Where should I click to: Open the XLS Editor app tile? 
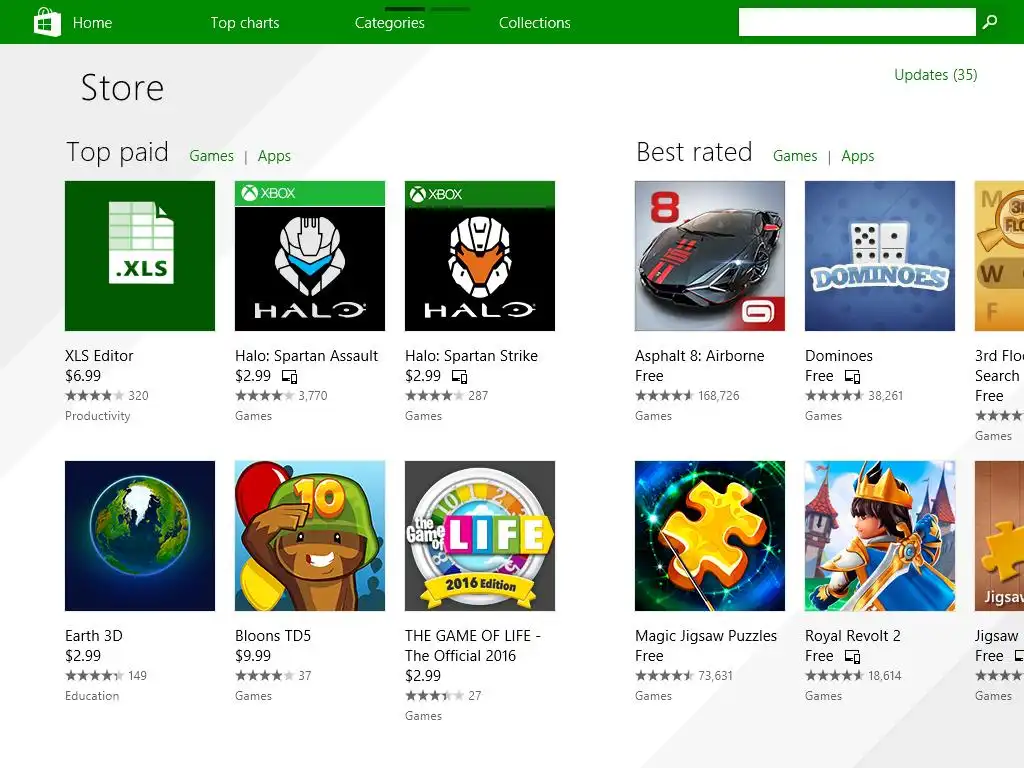click(x=140, y=256)
